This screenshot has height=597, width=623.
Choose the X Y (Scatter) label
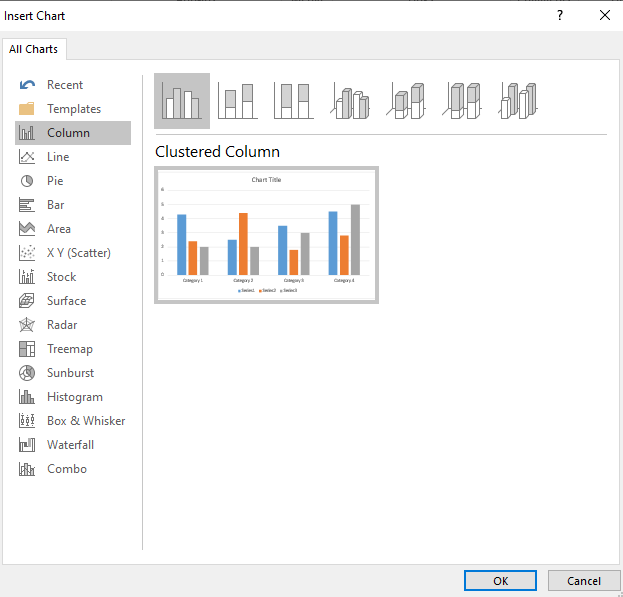coord(79,253)
